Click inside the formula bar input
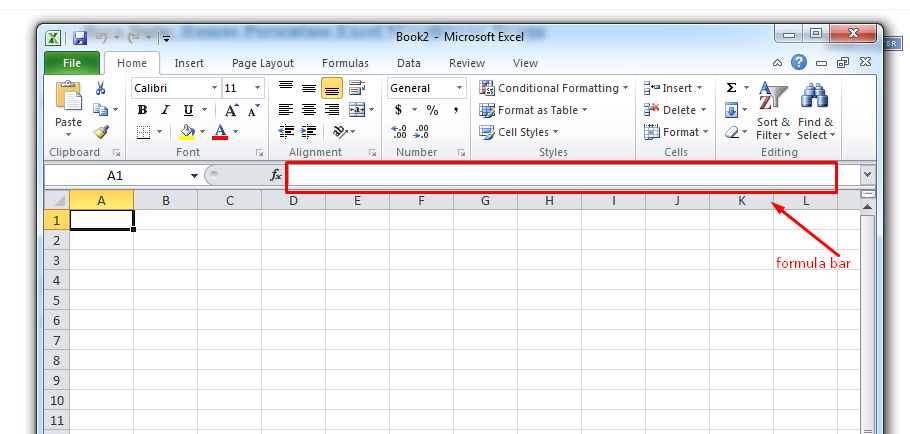This screenshot has height=434, width=910. 561,176
